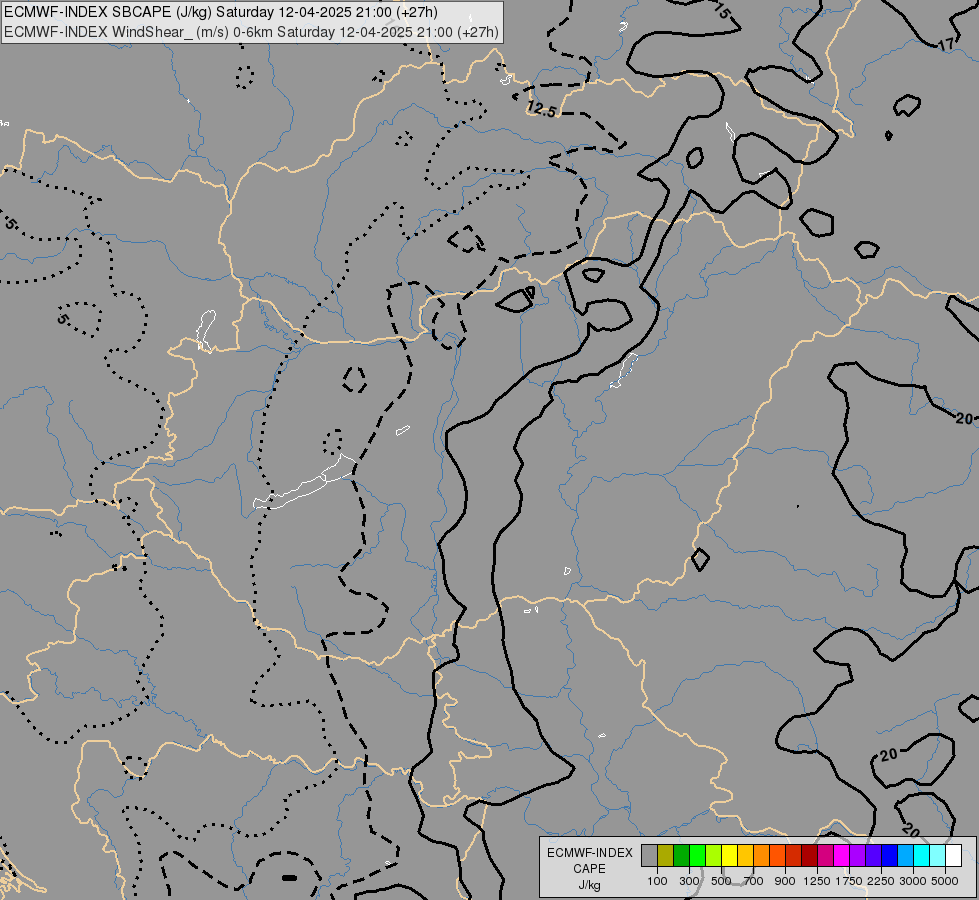Select the 1250 legend value
This screenshot has height=900, width=979.
click(817, 881)
